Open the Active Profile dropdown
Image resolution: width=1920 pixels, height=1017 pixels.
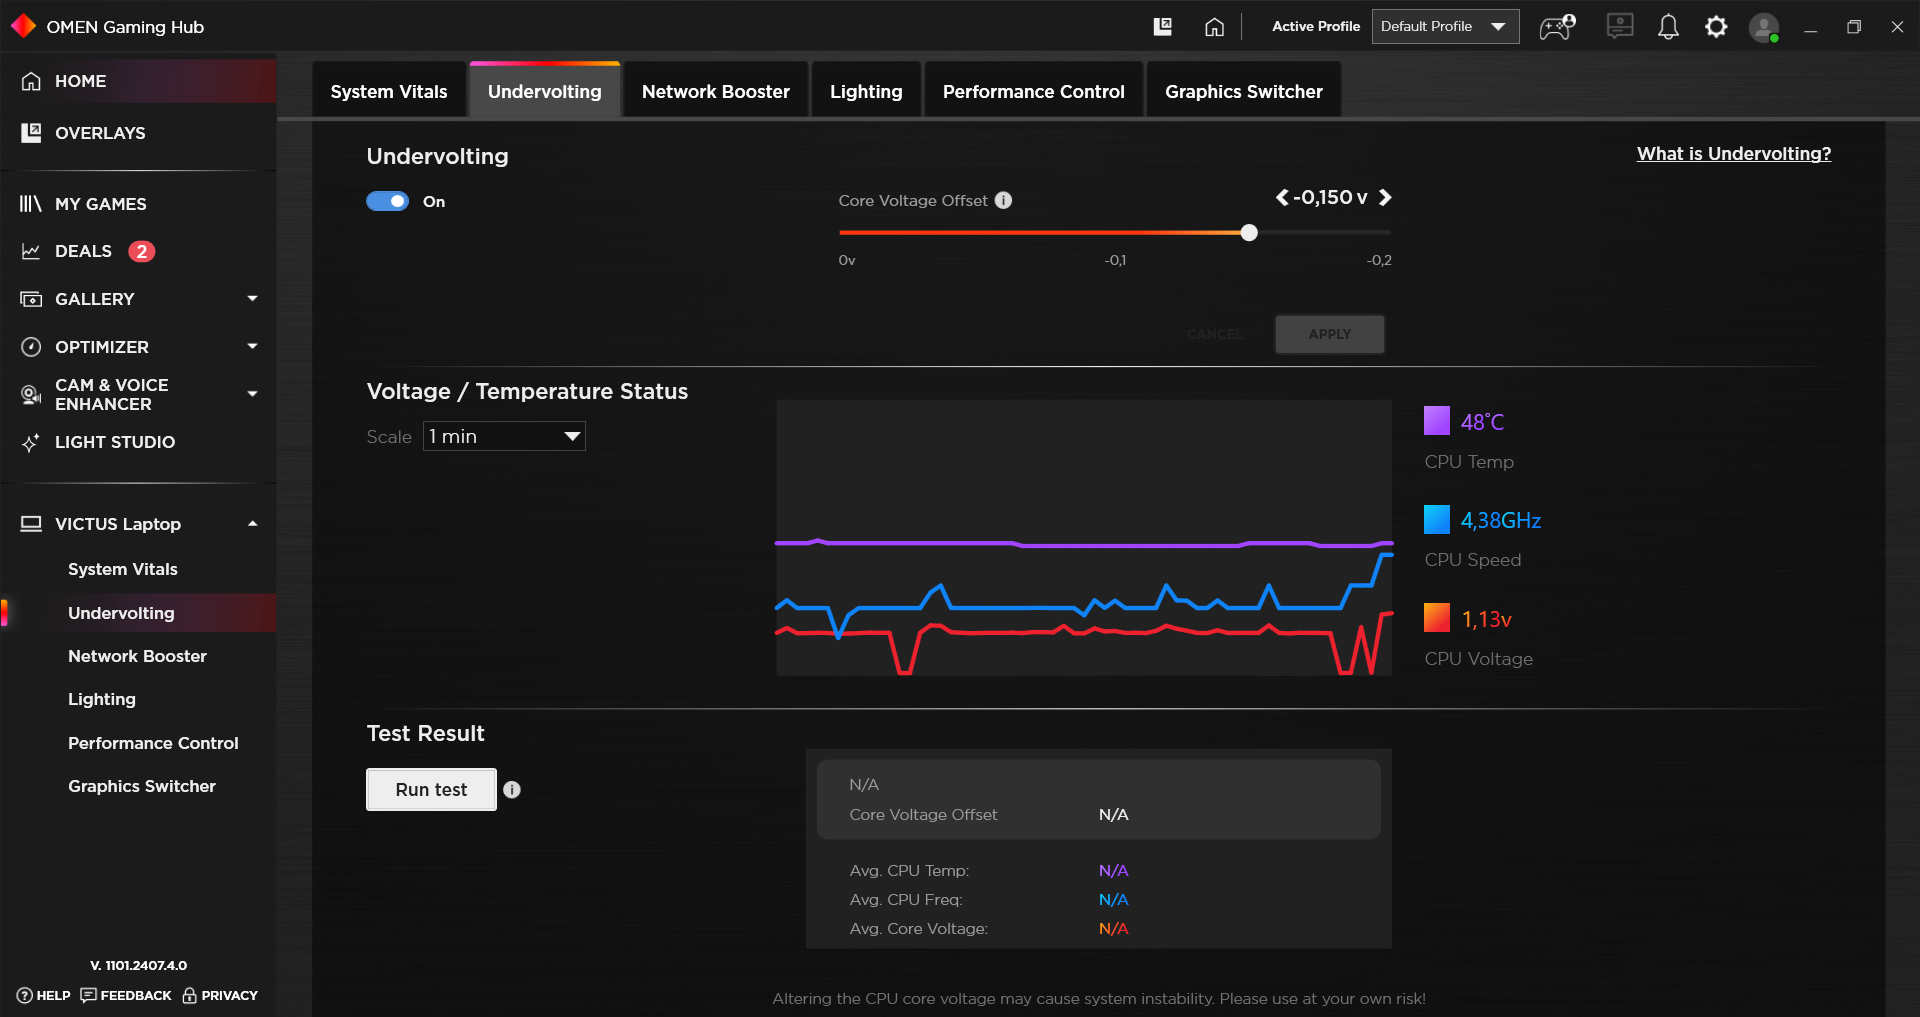[1445, 27]
